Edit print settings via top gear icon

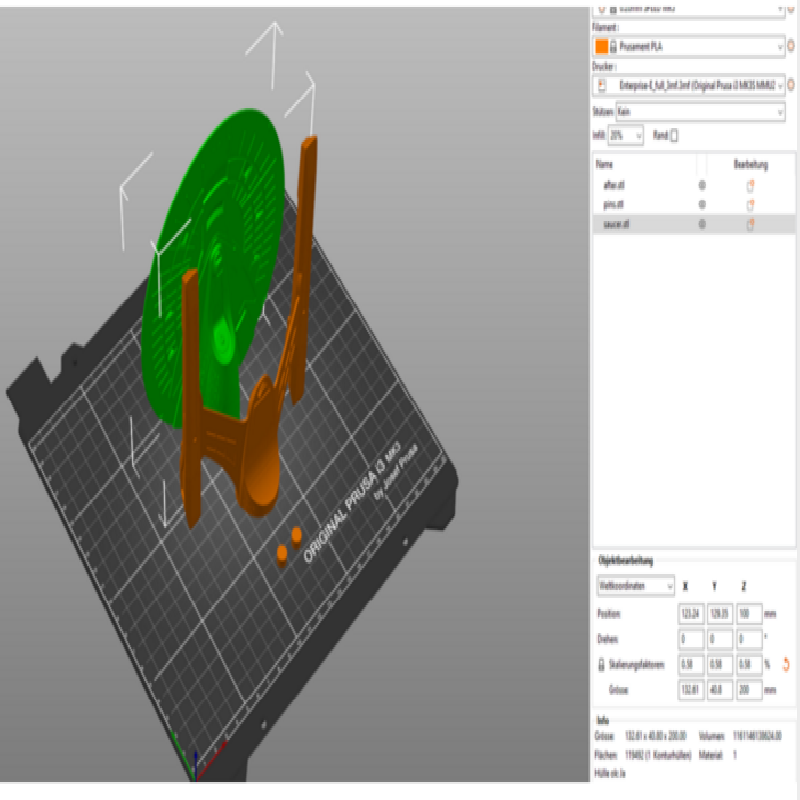[792, 10]
